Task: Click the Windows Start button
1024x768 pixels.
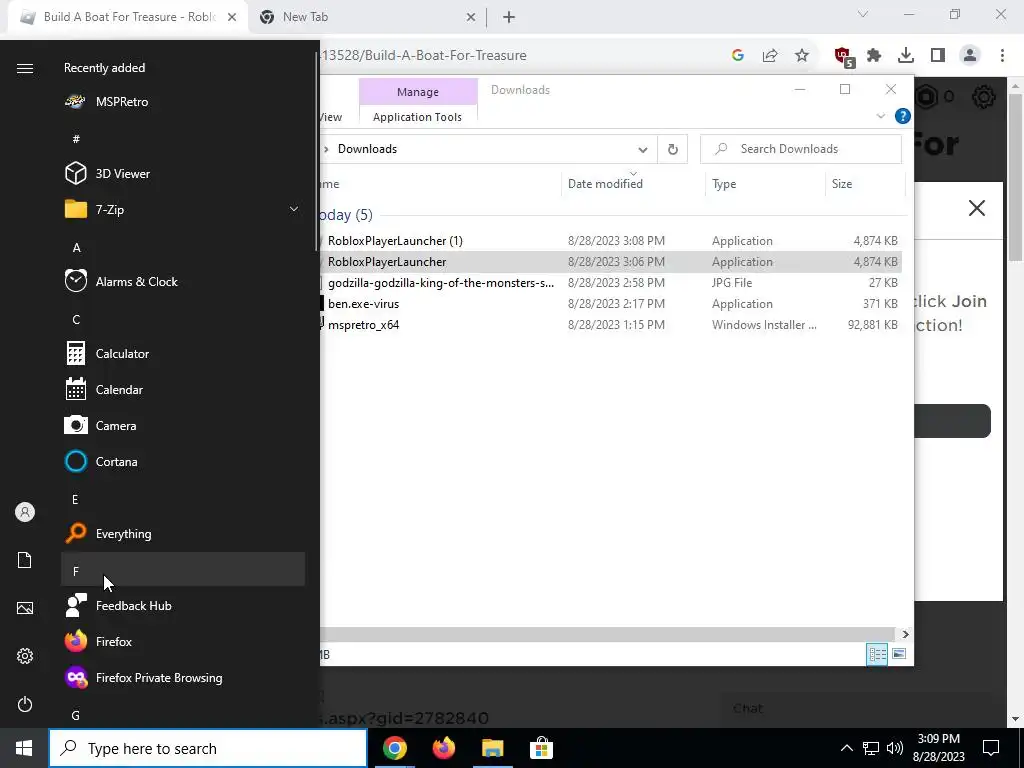Action: tap(24, 748)
